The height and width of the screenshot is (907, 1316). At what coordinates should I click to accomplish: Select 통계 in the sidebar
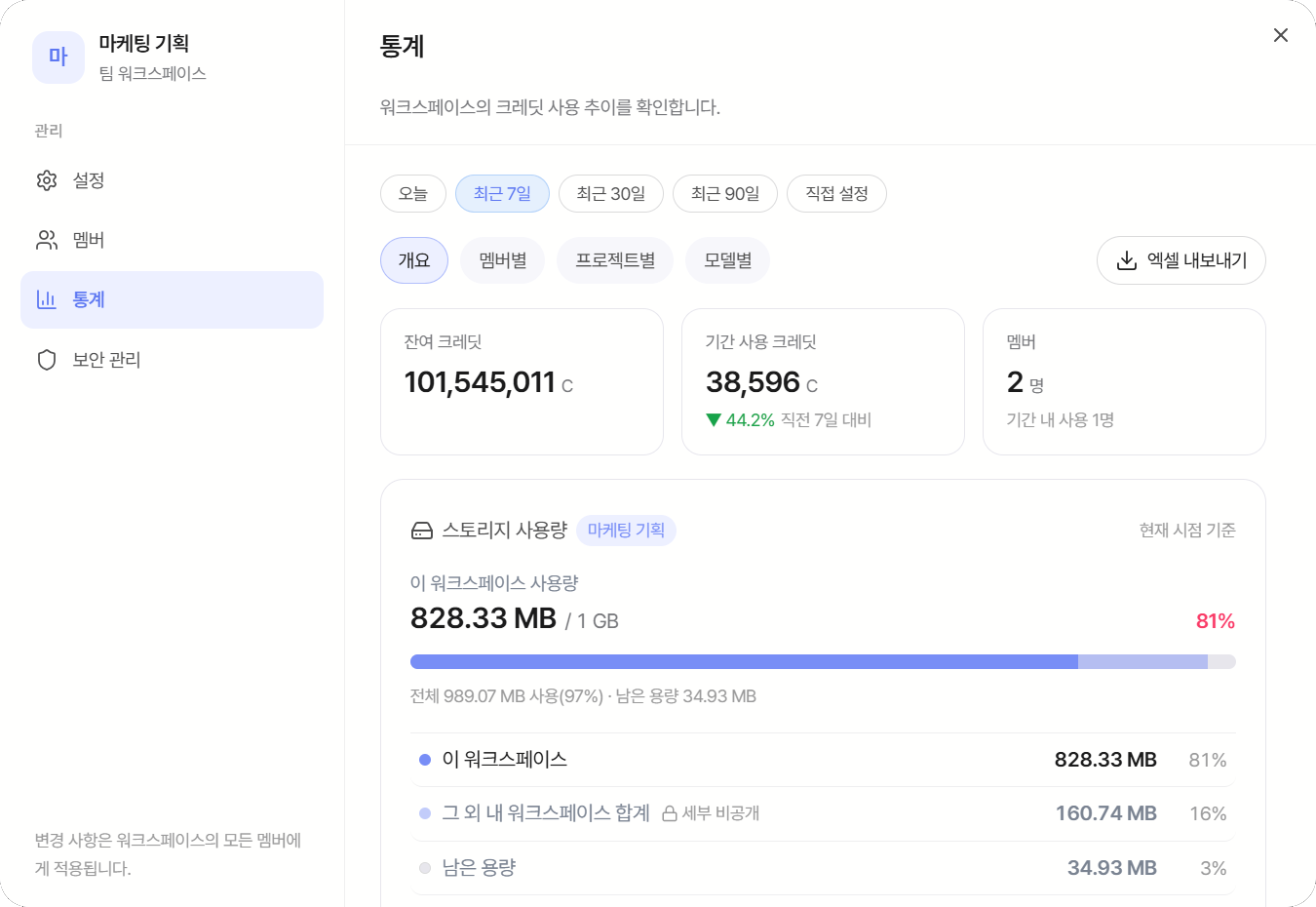tap(172, 299)
